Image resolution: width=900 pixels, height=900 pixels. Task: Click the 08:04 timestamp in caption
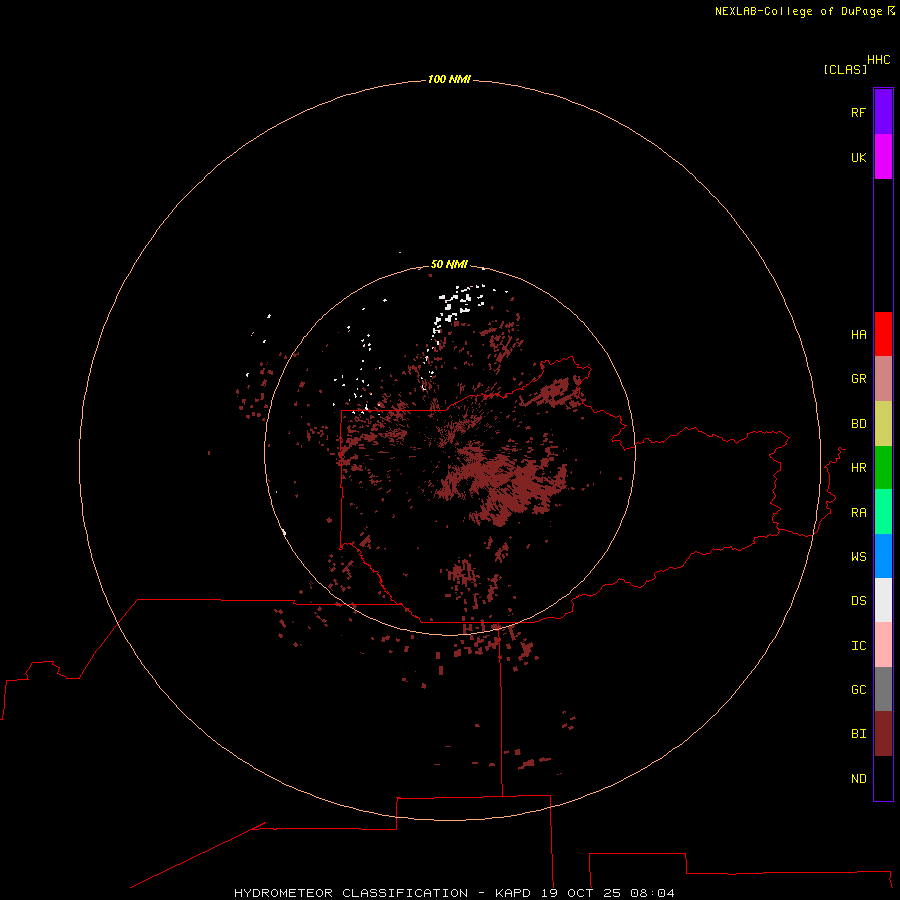point(652,893)
